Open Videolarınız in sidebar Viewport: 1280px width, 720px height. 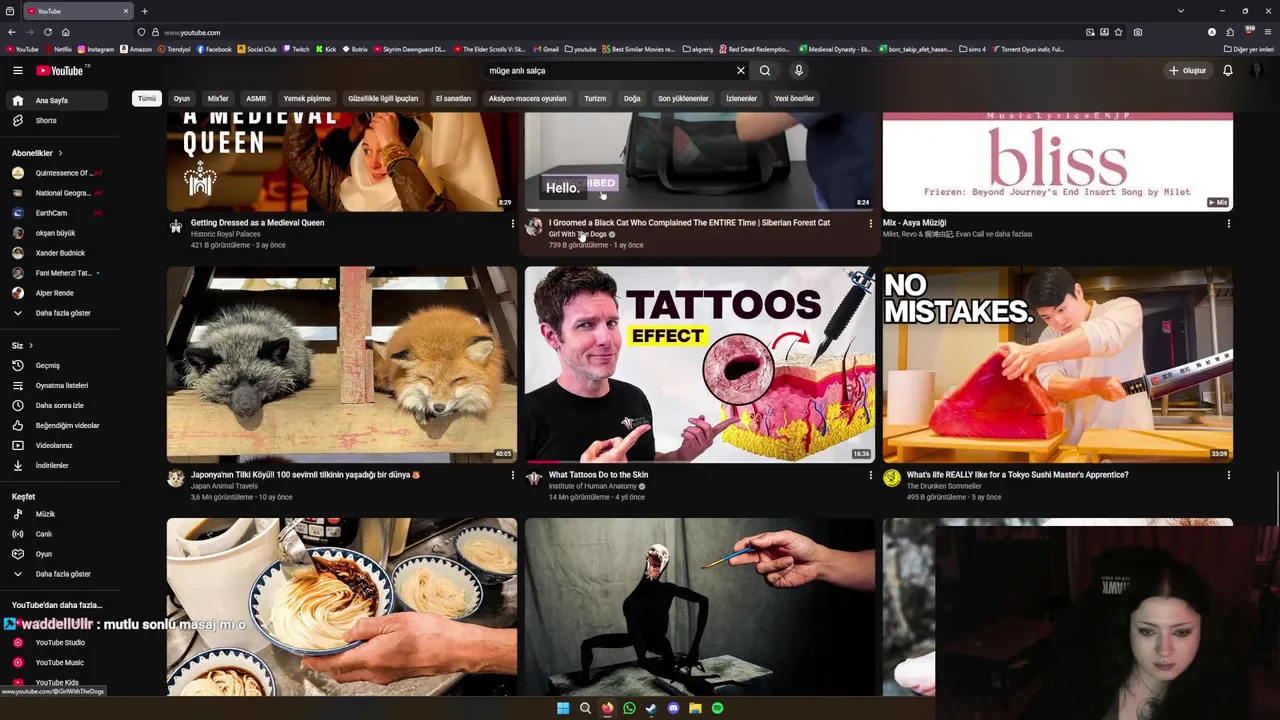click(56, 445)
